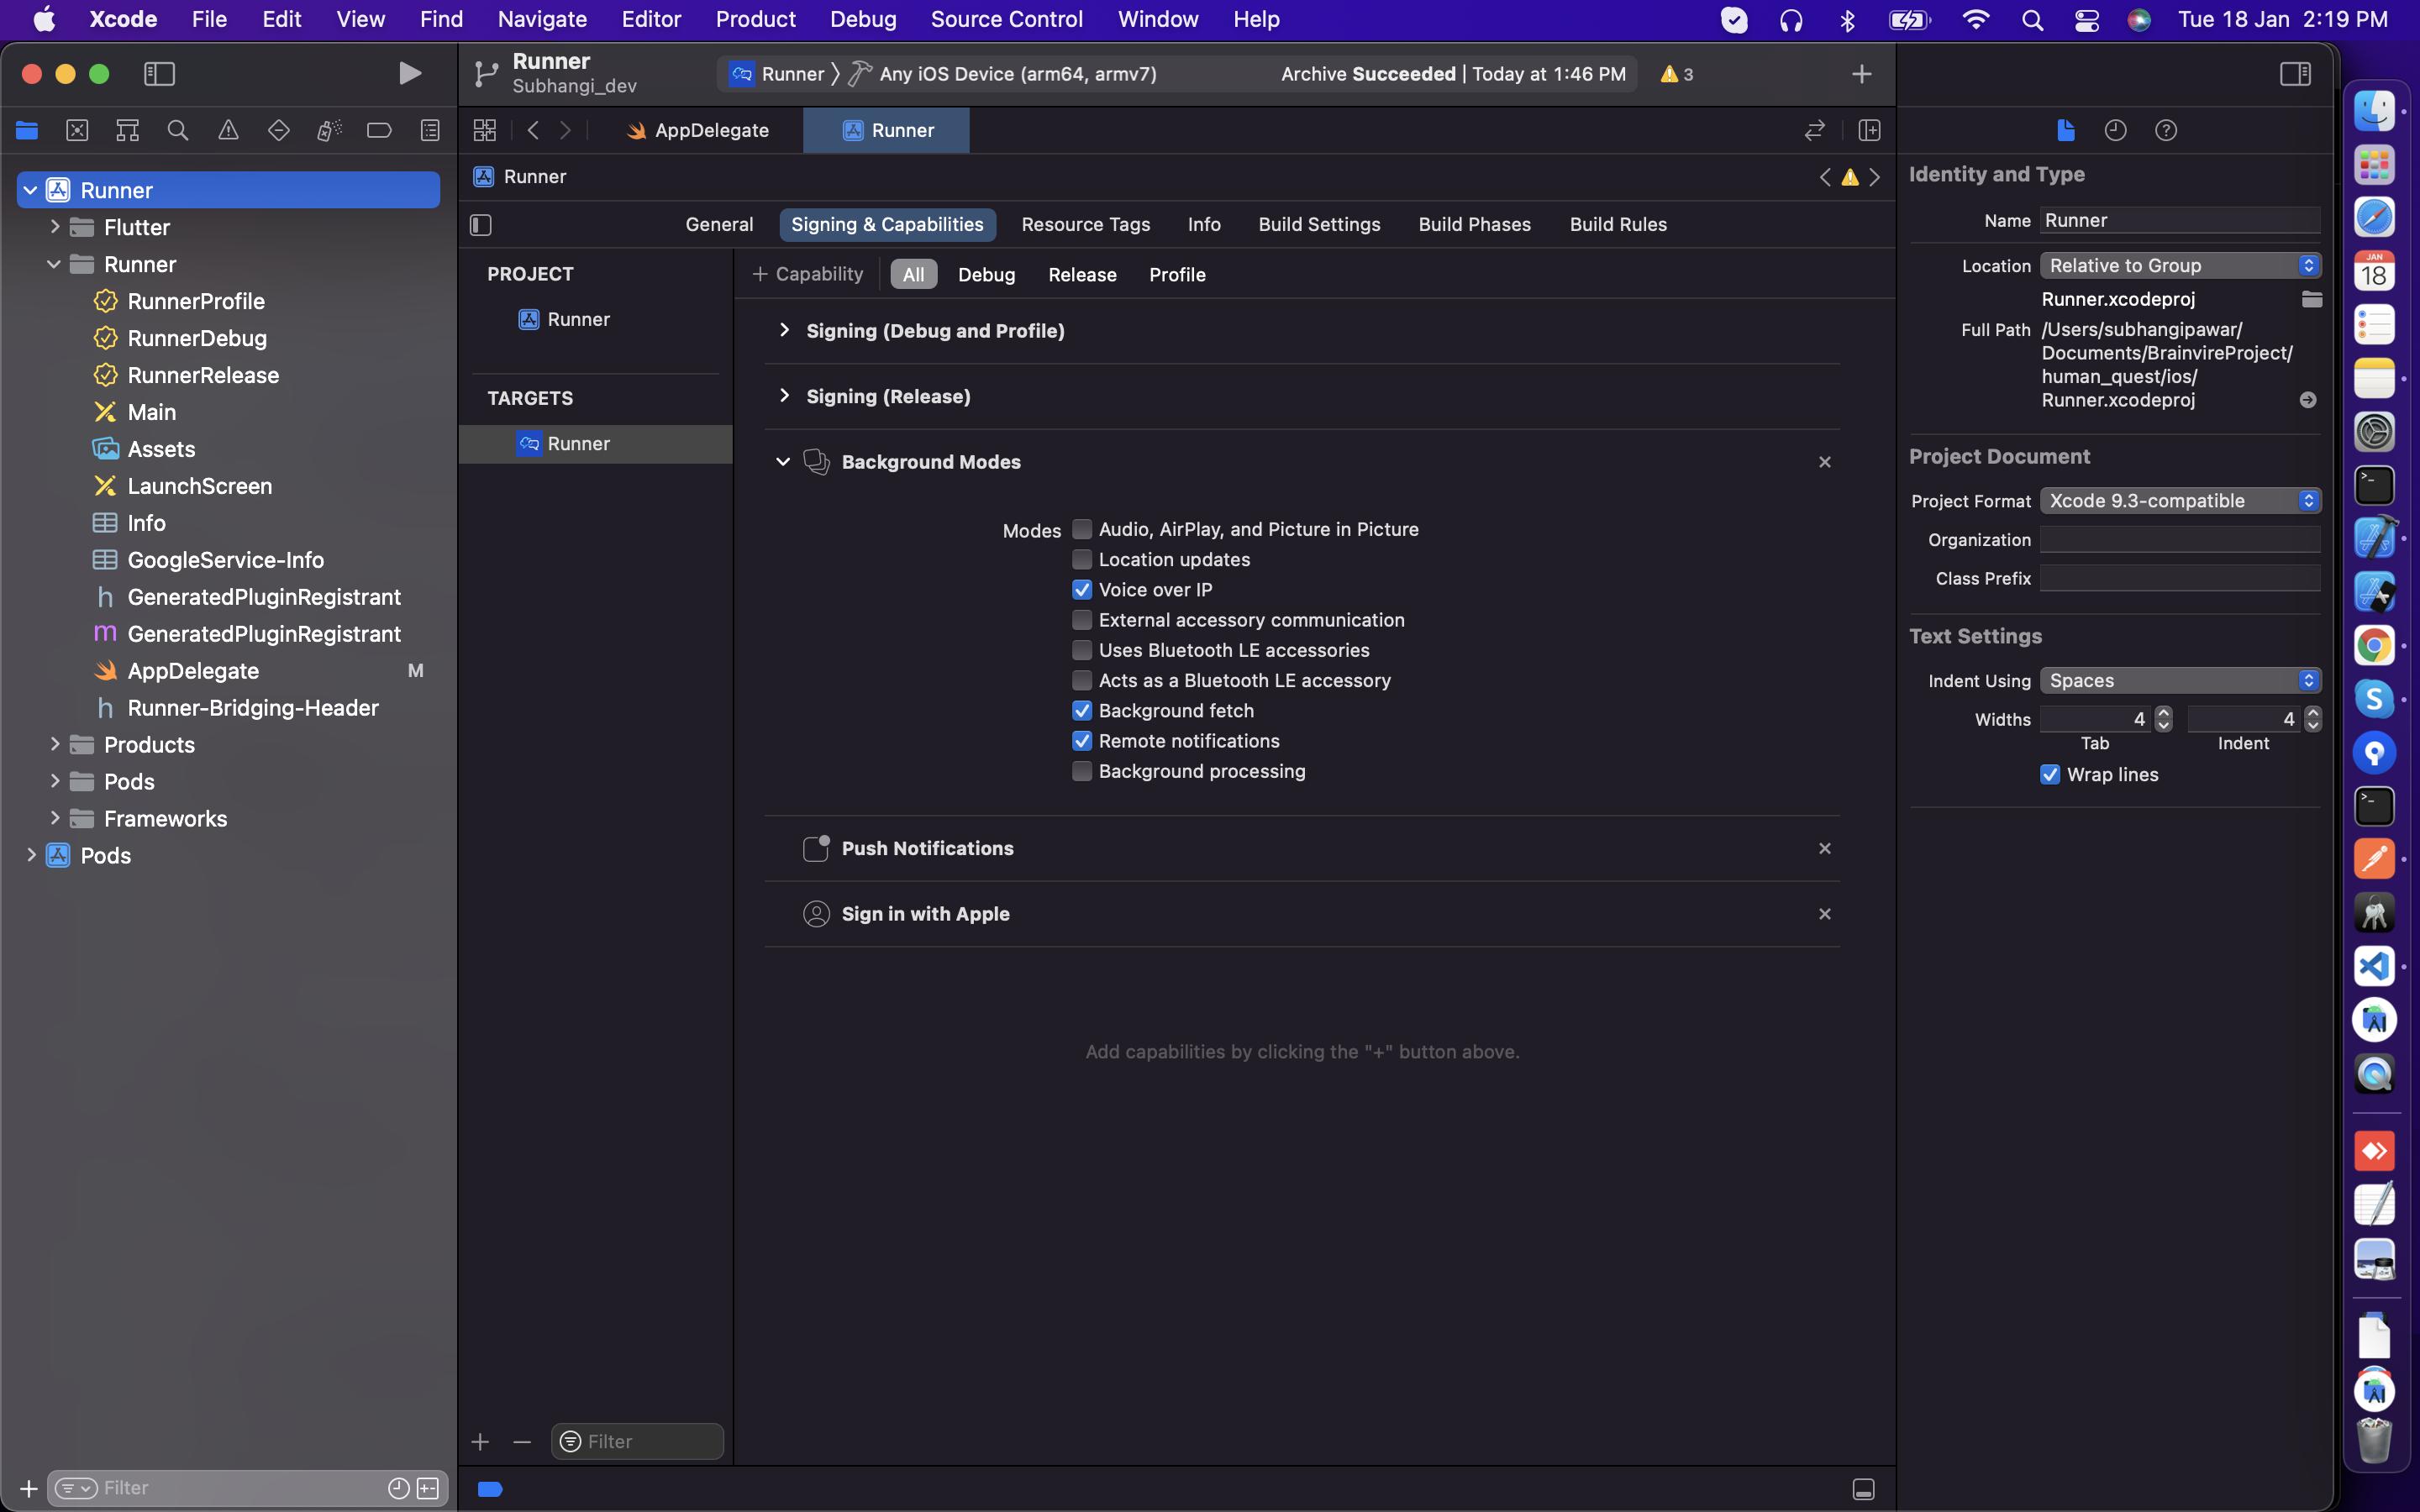Open the Library with the plus icon
Viewport: 2420px width, 1512px height.
[1861, 73]
